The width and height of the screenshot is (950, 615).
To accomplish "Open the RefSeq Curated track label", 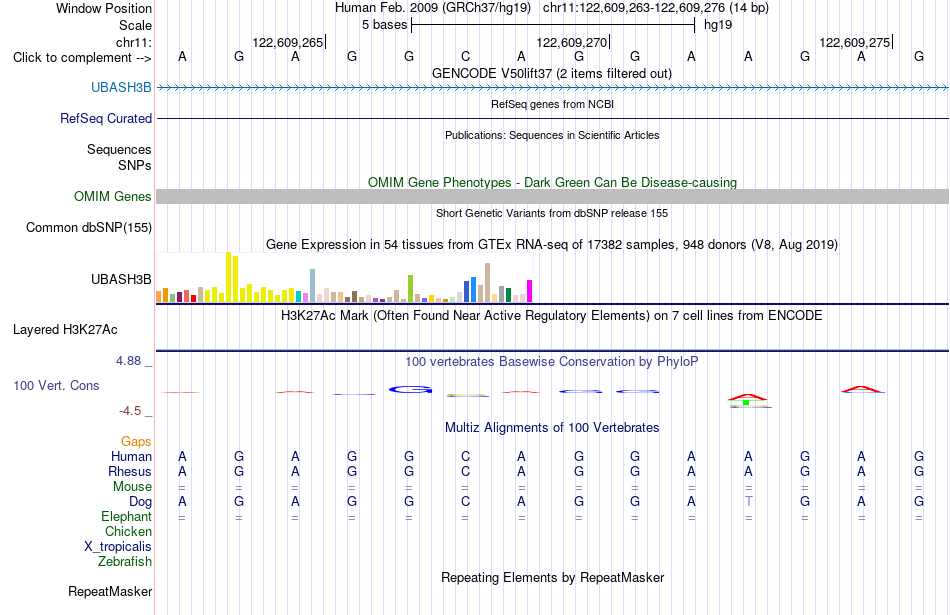I will coord(106,118).
